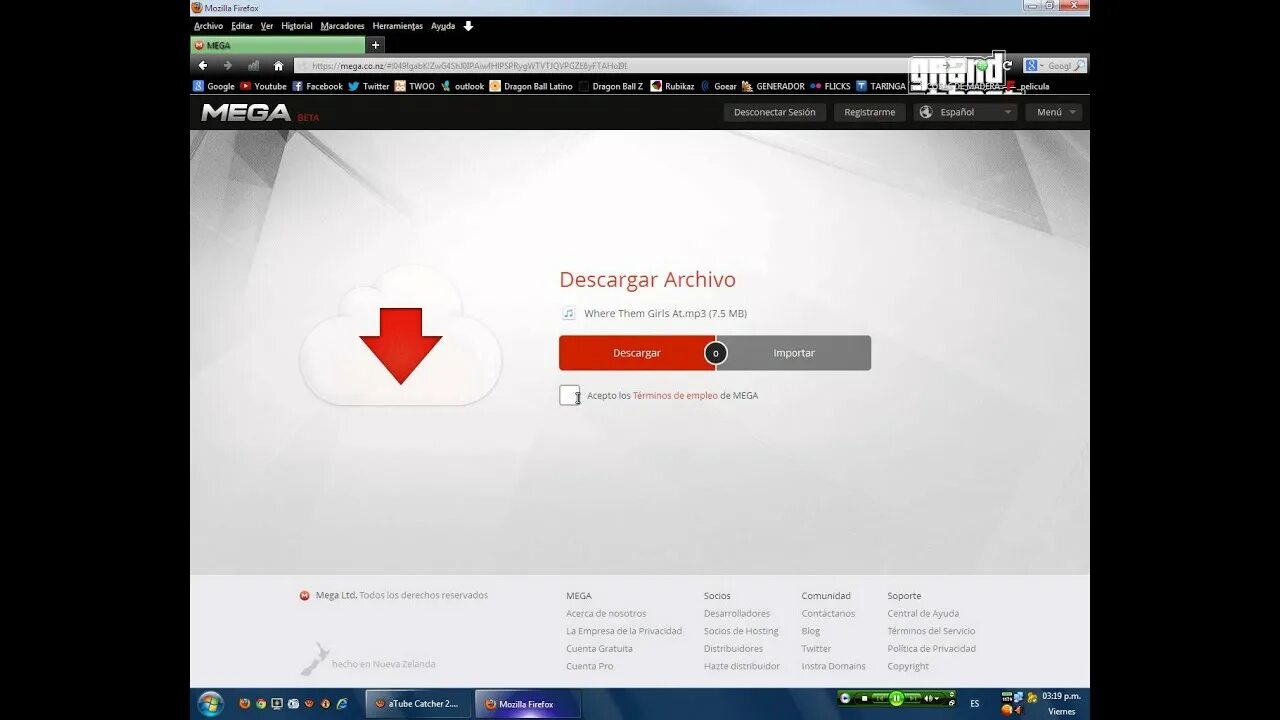Open the Socios de Hosting footer link
The width and height of the screenshot is (1280, 720).
(x=741, y=631)
